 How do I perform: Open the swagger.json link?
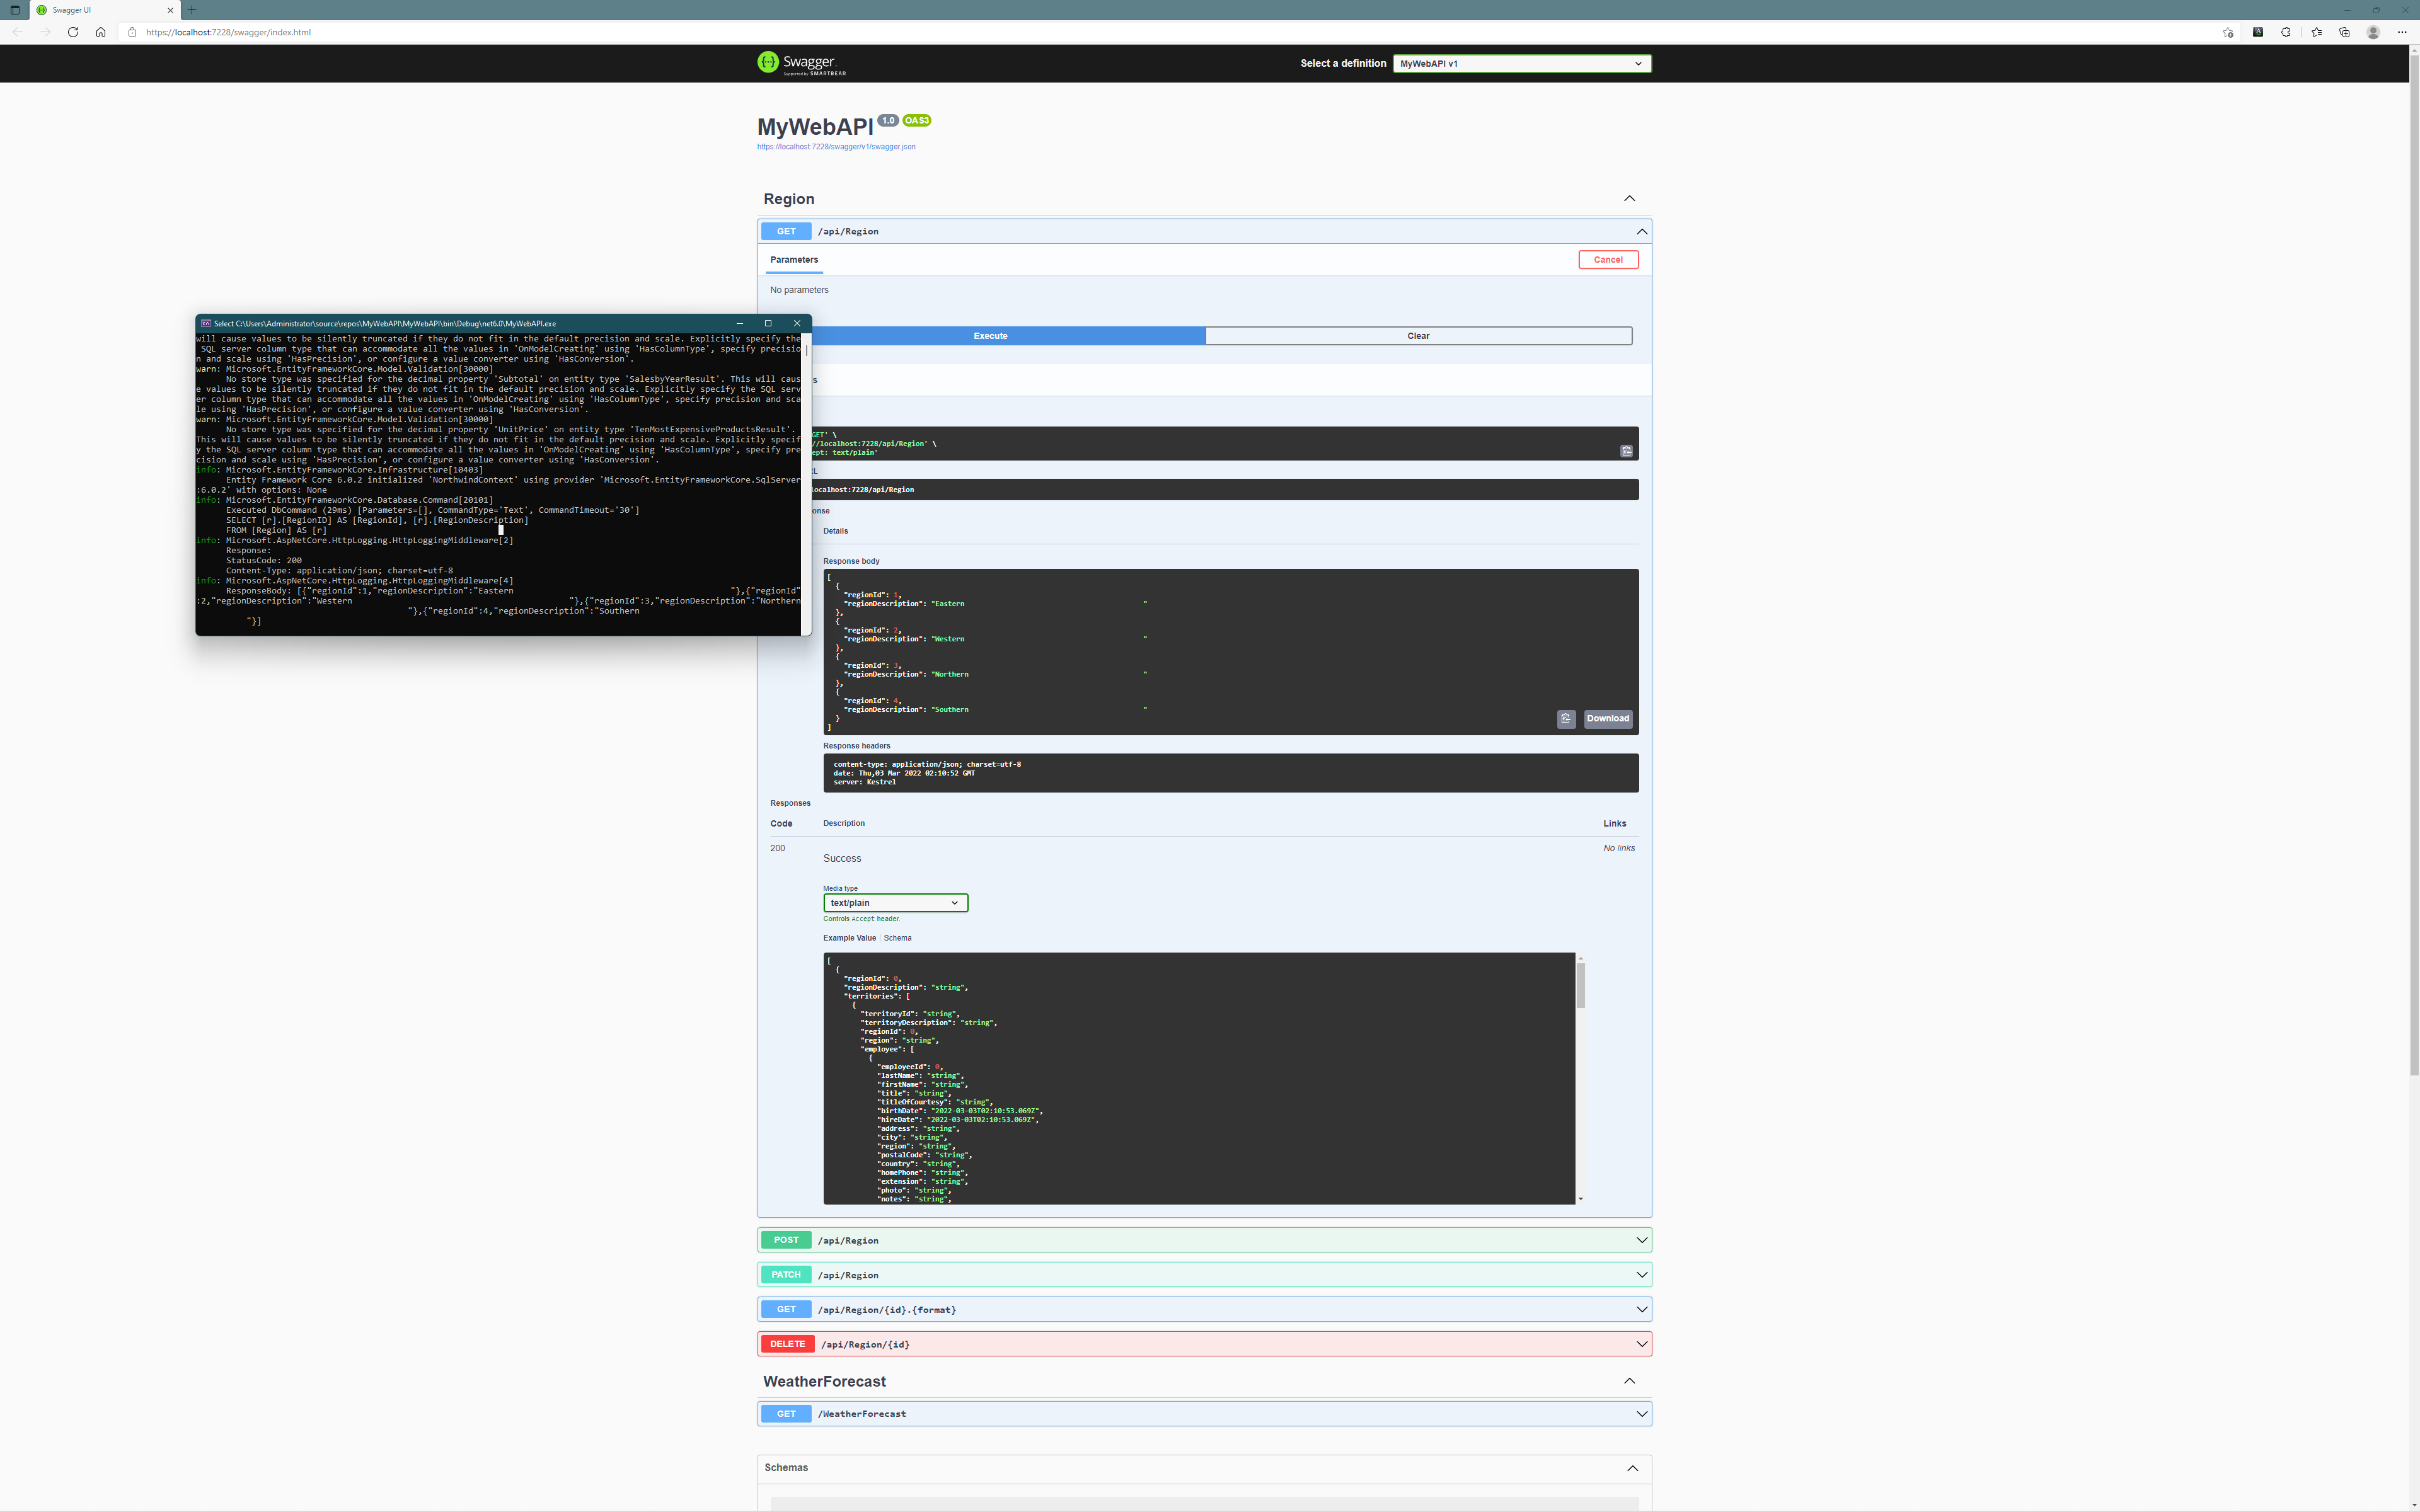coord(836,147)
